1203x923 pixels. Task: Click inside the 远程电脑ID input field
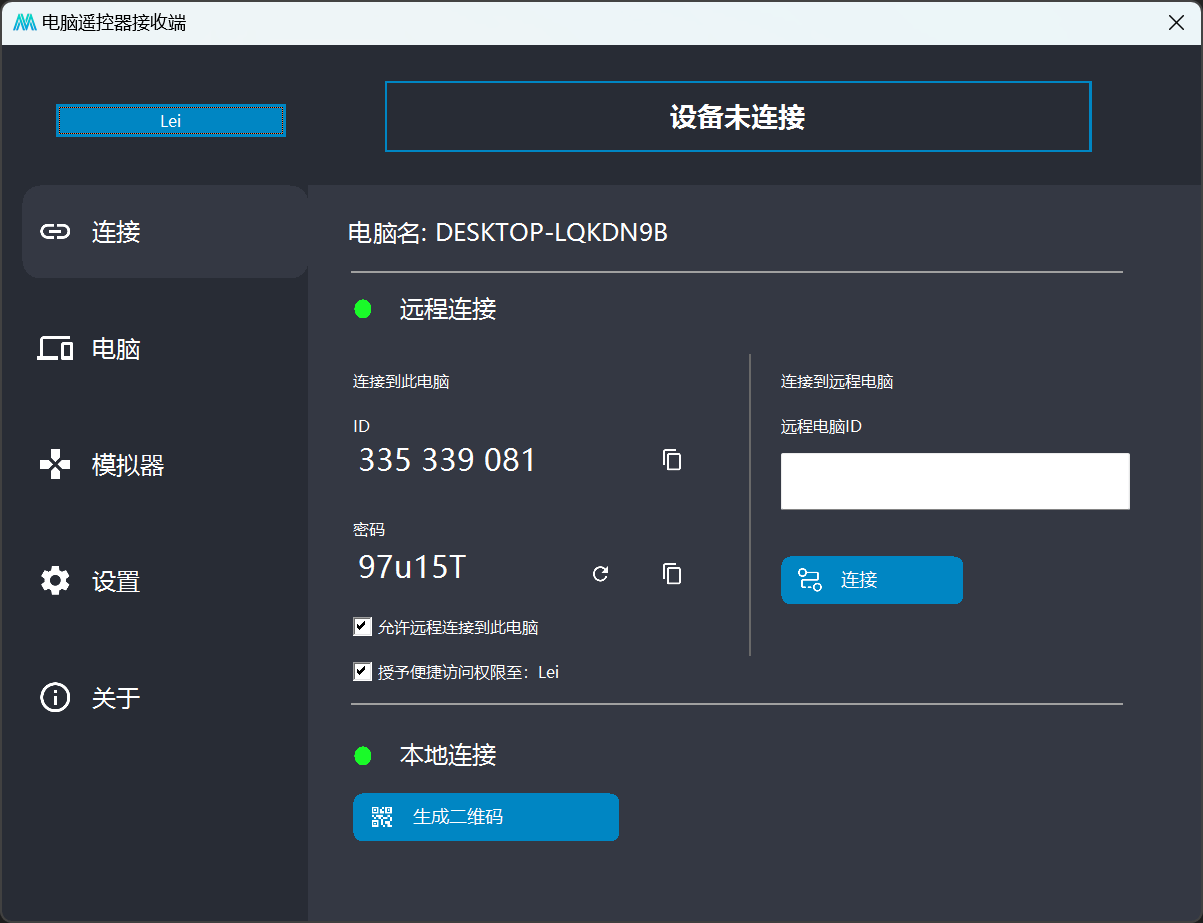pyautogui.click(x=954, y=481)
